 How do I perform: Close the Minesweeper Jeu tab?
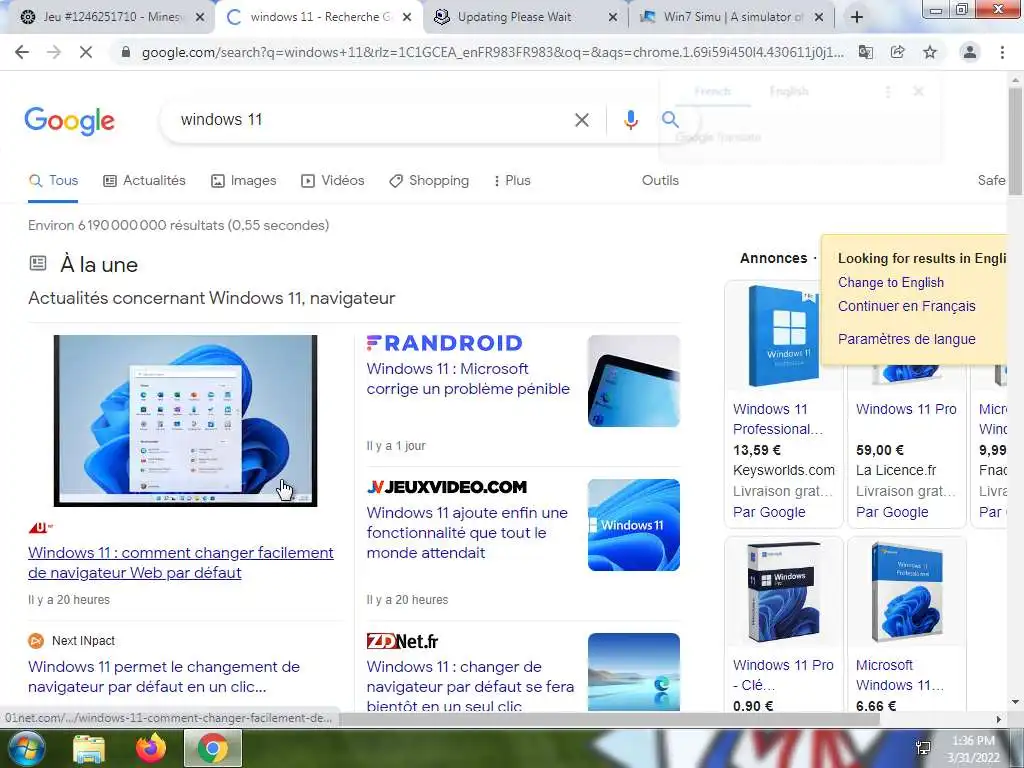pos(200,17)
